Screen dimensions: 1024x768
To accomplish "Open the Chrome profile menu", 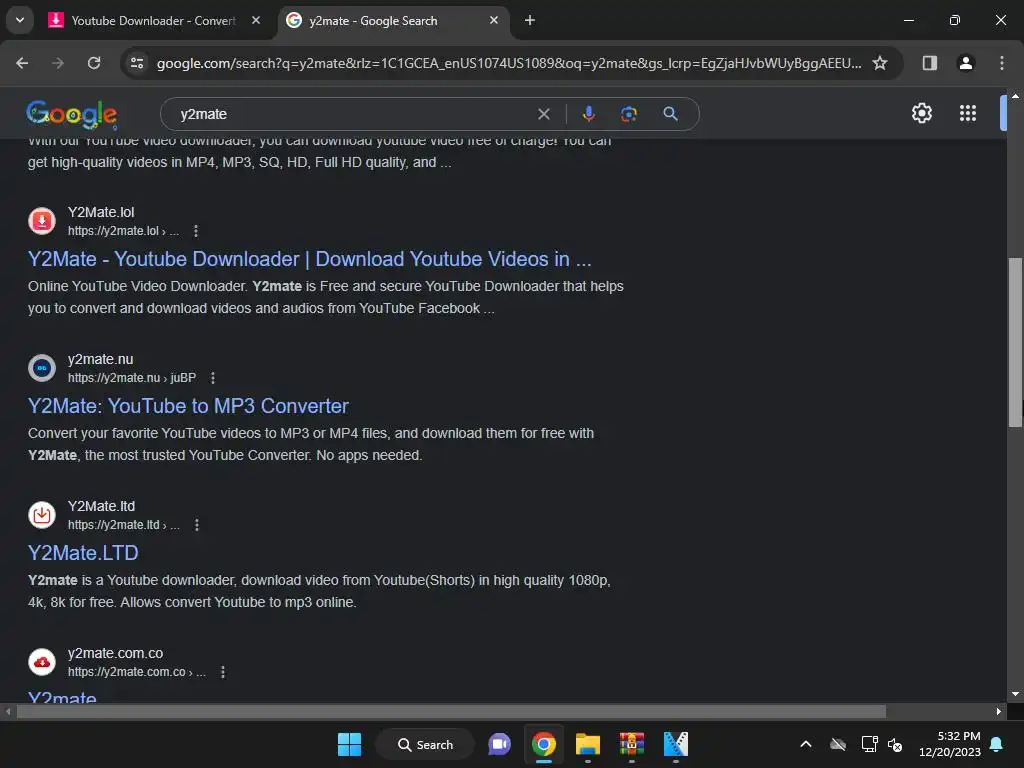I will click(x=965, y=63).
